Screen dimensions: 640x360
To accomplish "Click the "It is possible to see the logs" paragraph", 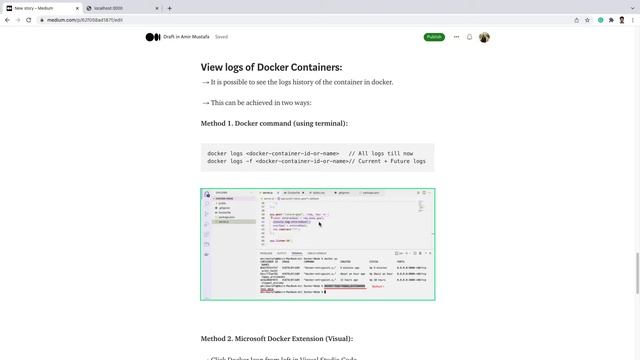I will (x=297, y=82).
